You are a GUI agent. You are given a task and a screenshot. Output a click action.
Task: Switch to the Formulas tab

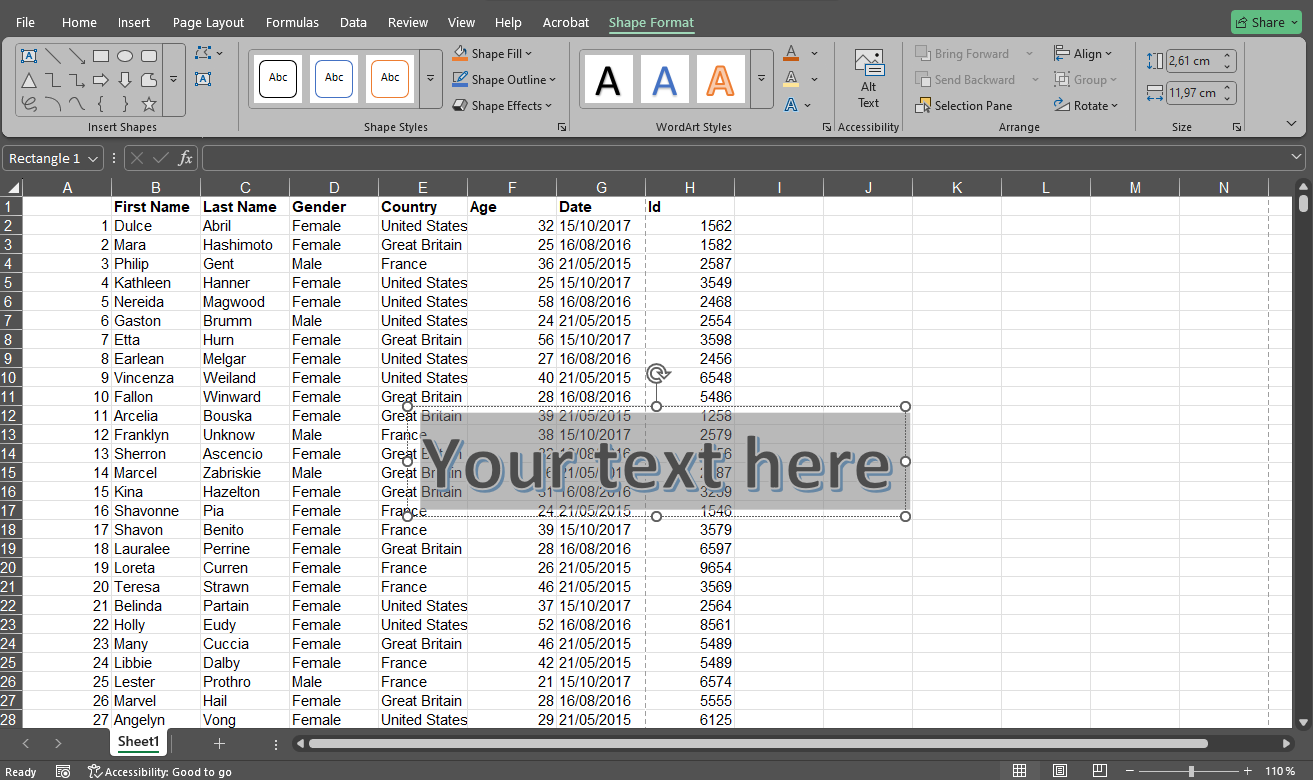292,22
